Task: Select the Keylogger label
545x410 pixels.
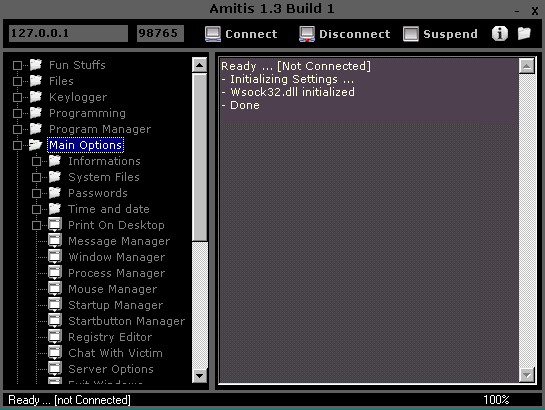Action: (78, 97)
